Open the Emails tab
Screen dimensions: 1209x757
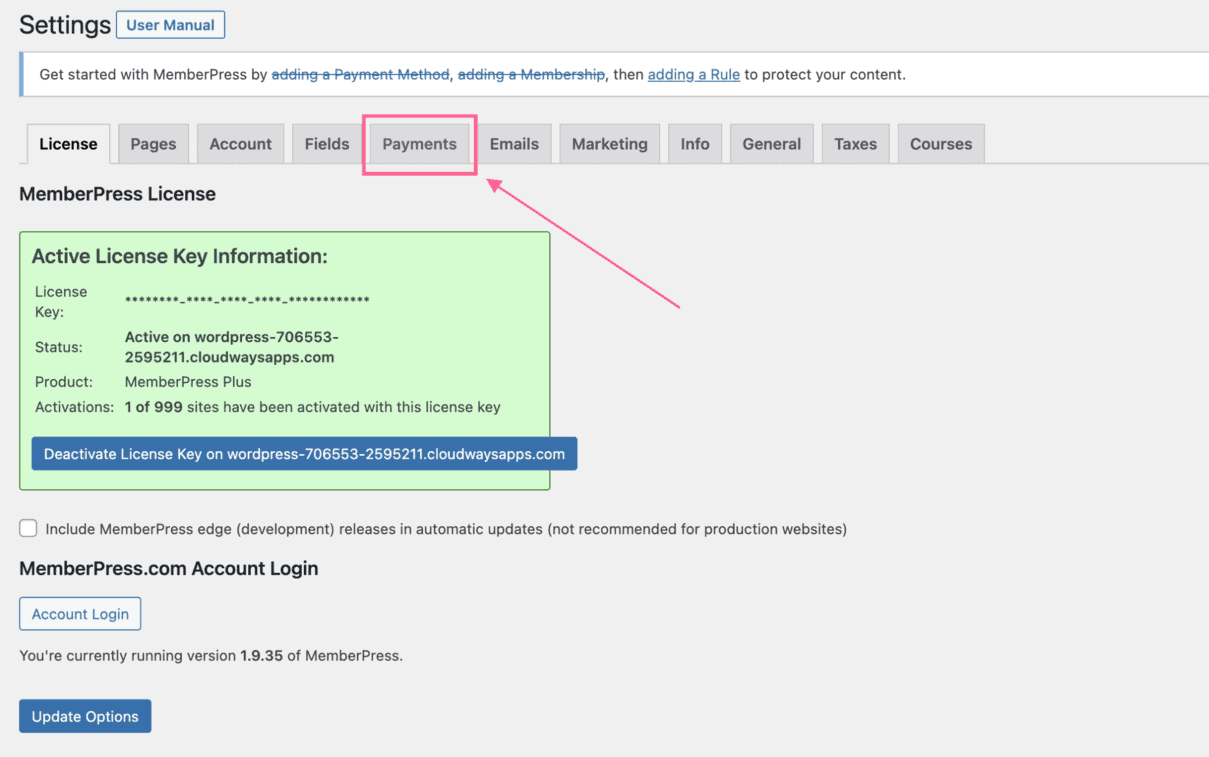(x=514, y=144)
